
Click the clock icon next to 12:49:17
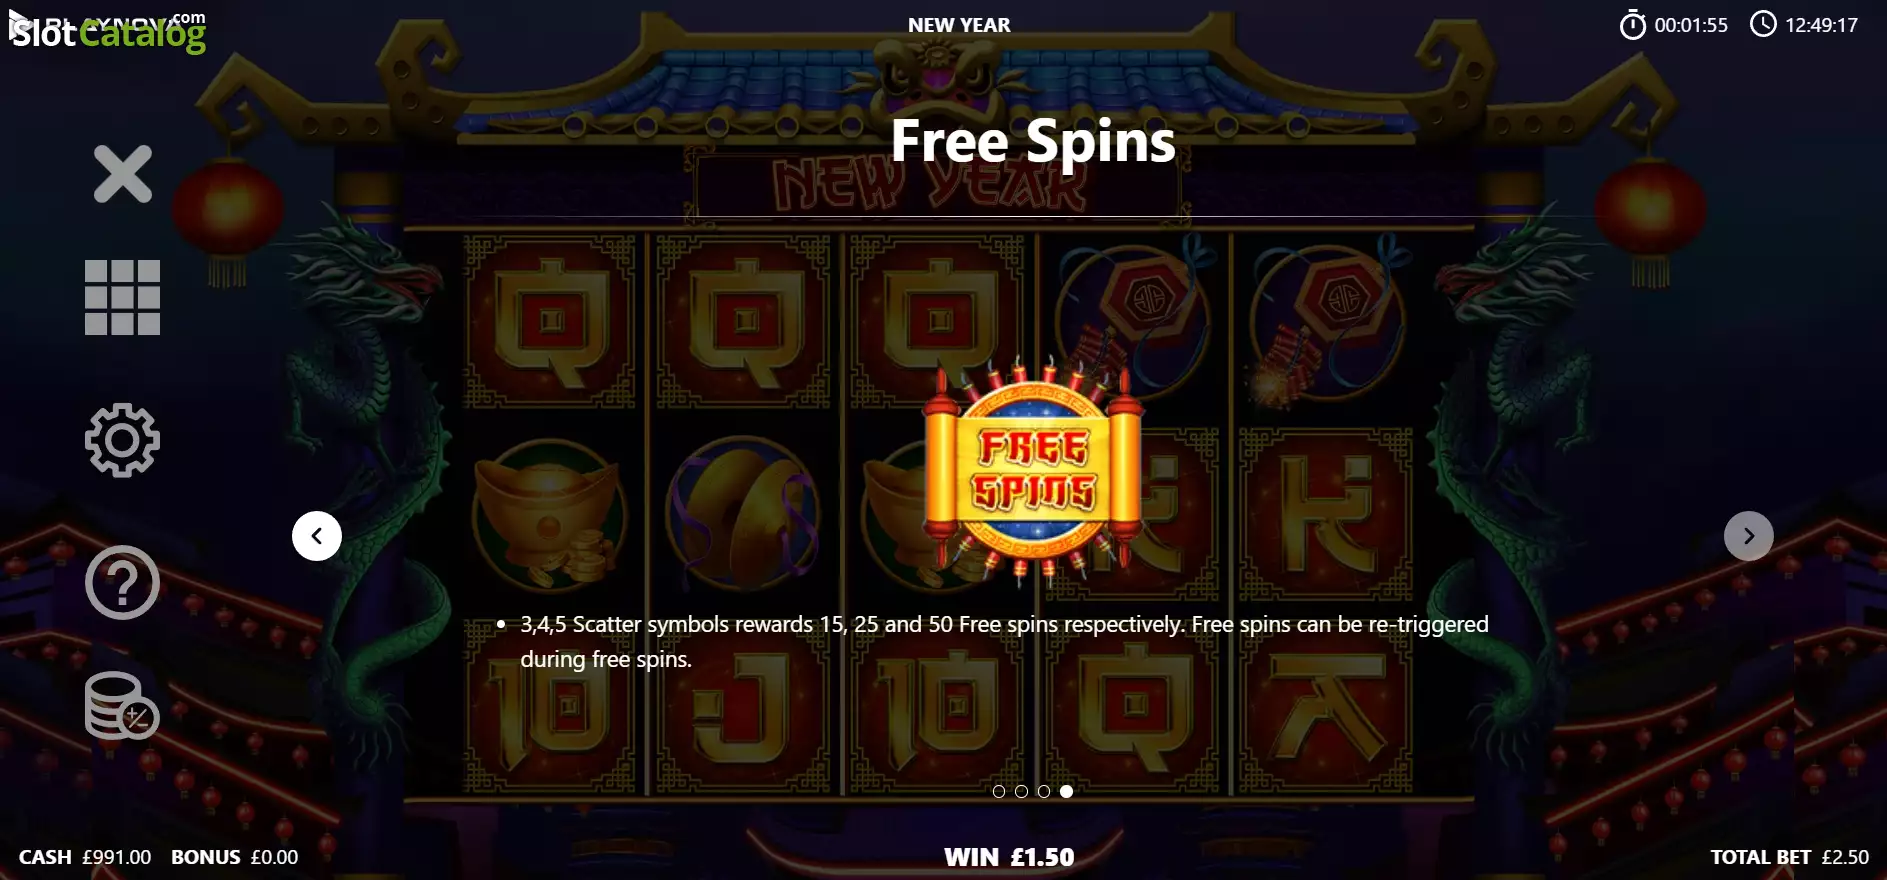1763,24
